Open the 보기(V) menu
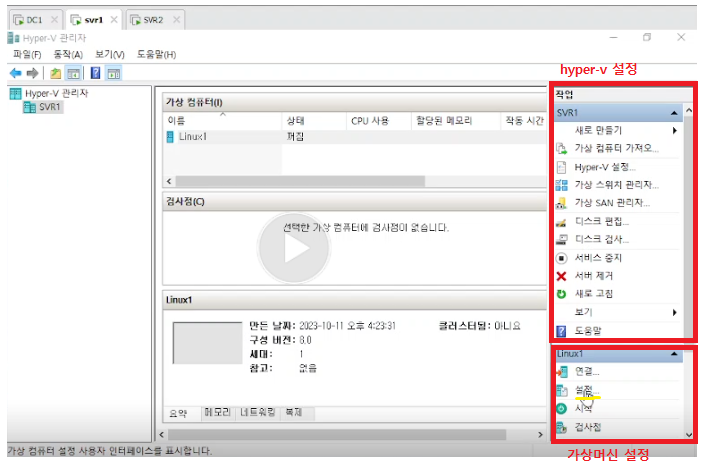The width and height of the screenshot is (703, 473). [x=109, y=55]
